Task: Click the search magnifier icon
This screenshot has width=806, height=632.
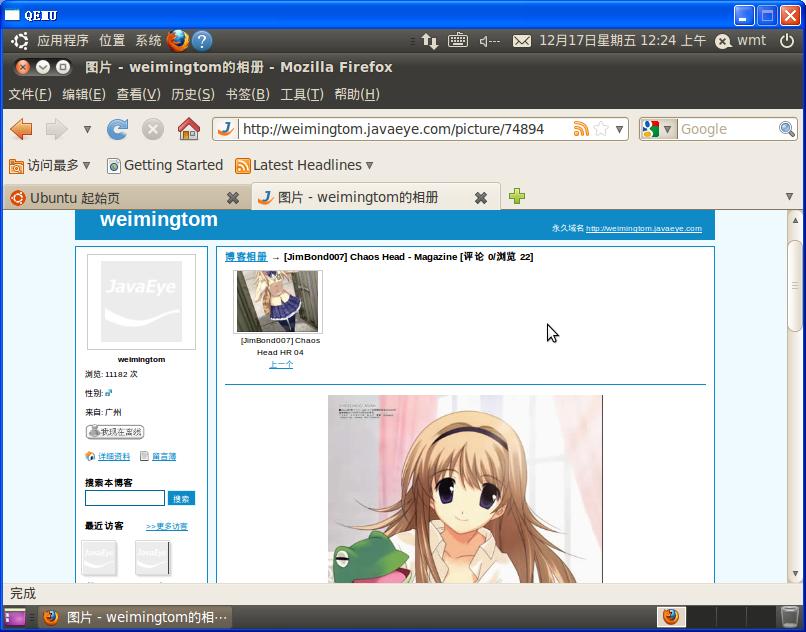Action: pyautogui.click(x=787, y=129)
